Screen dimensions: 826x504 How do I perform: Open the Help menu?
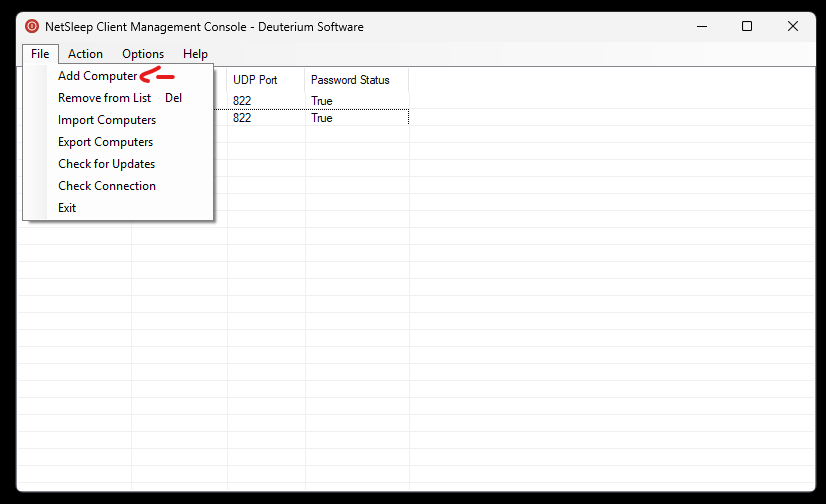[195, 54]
